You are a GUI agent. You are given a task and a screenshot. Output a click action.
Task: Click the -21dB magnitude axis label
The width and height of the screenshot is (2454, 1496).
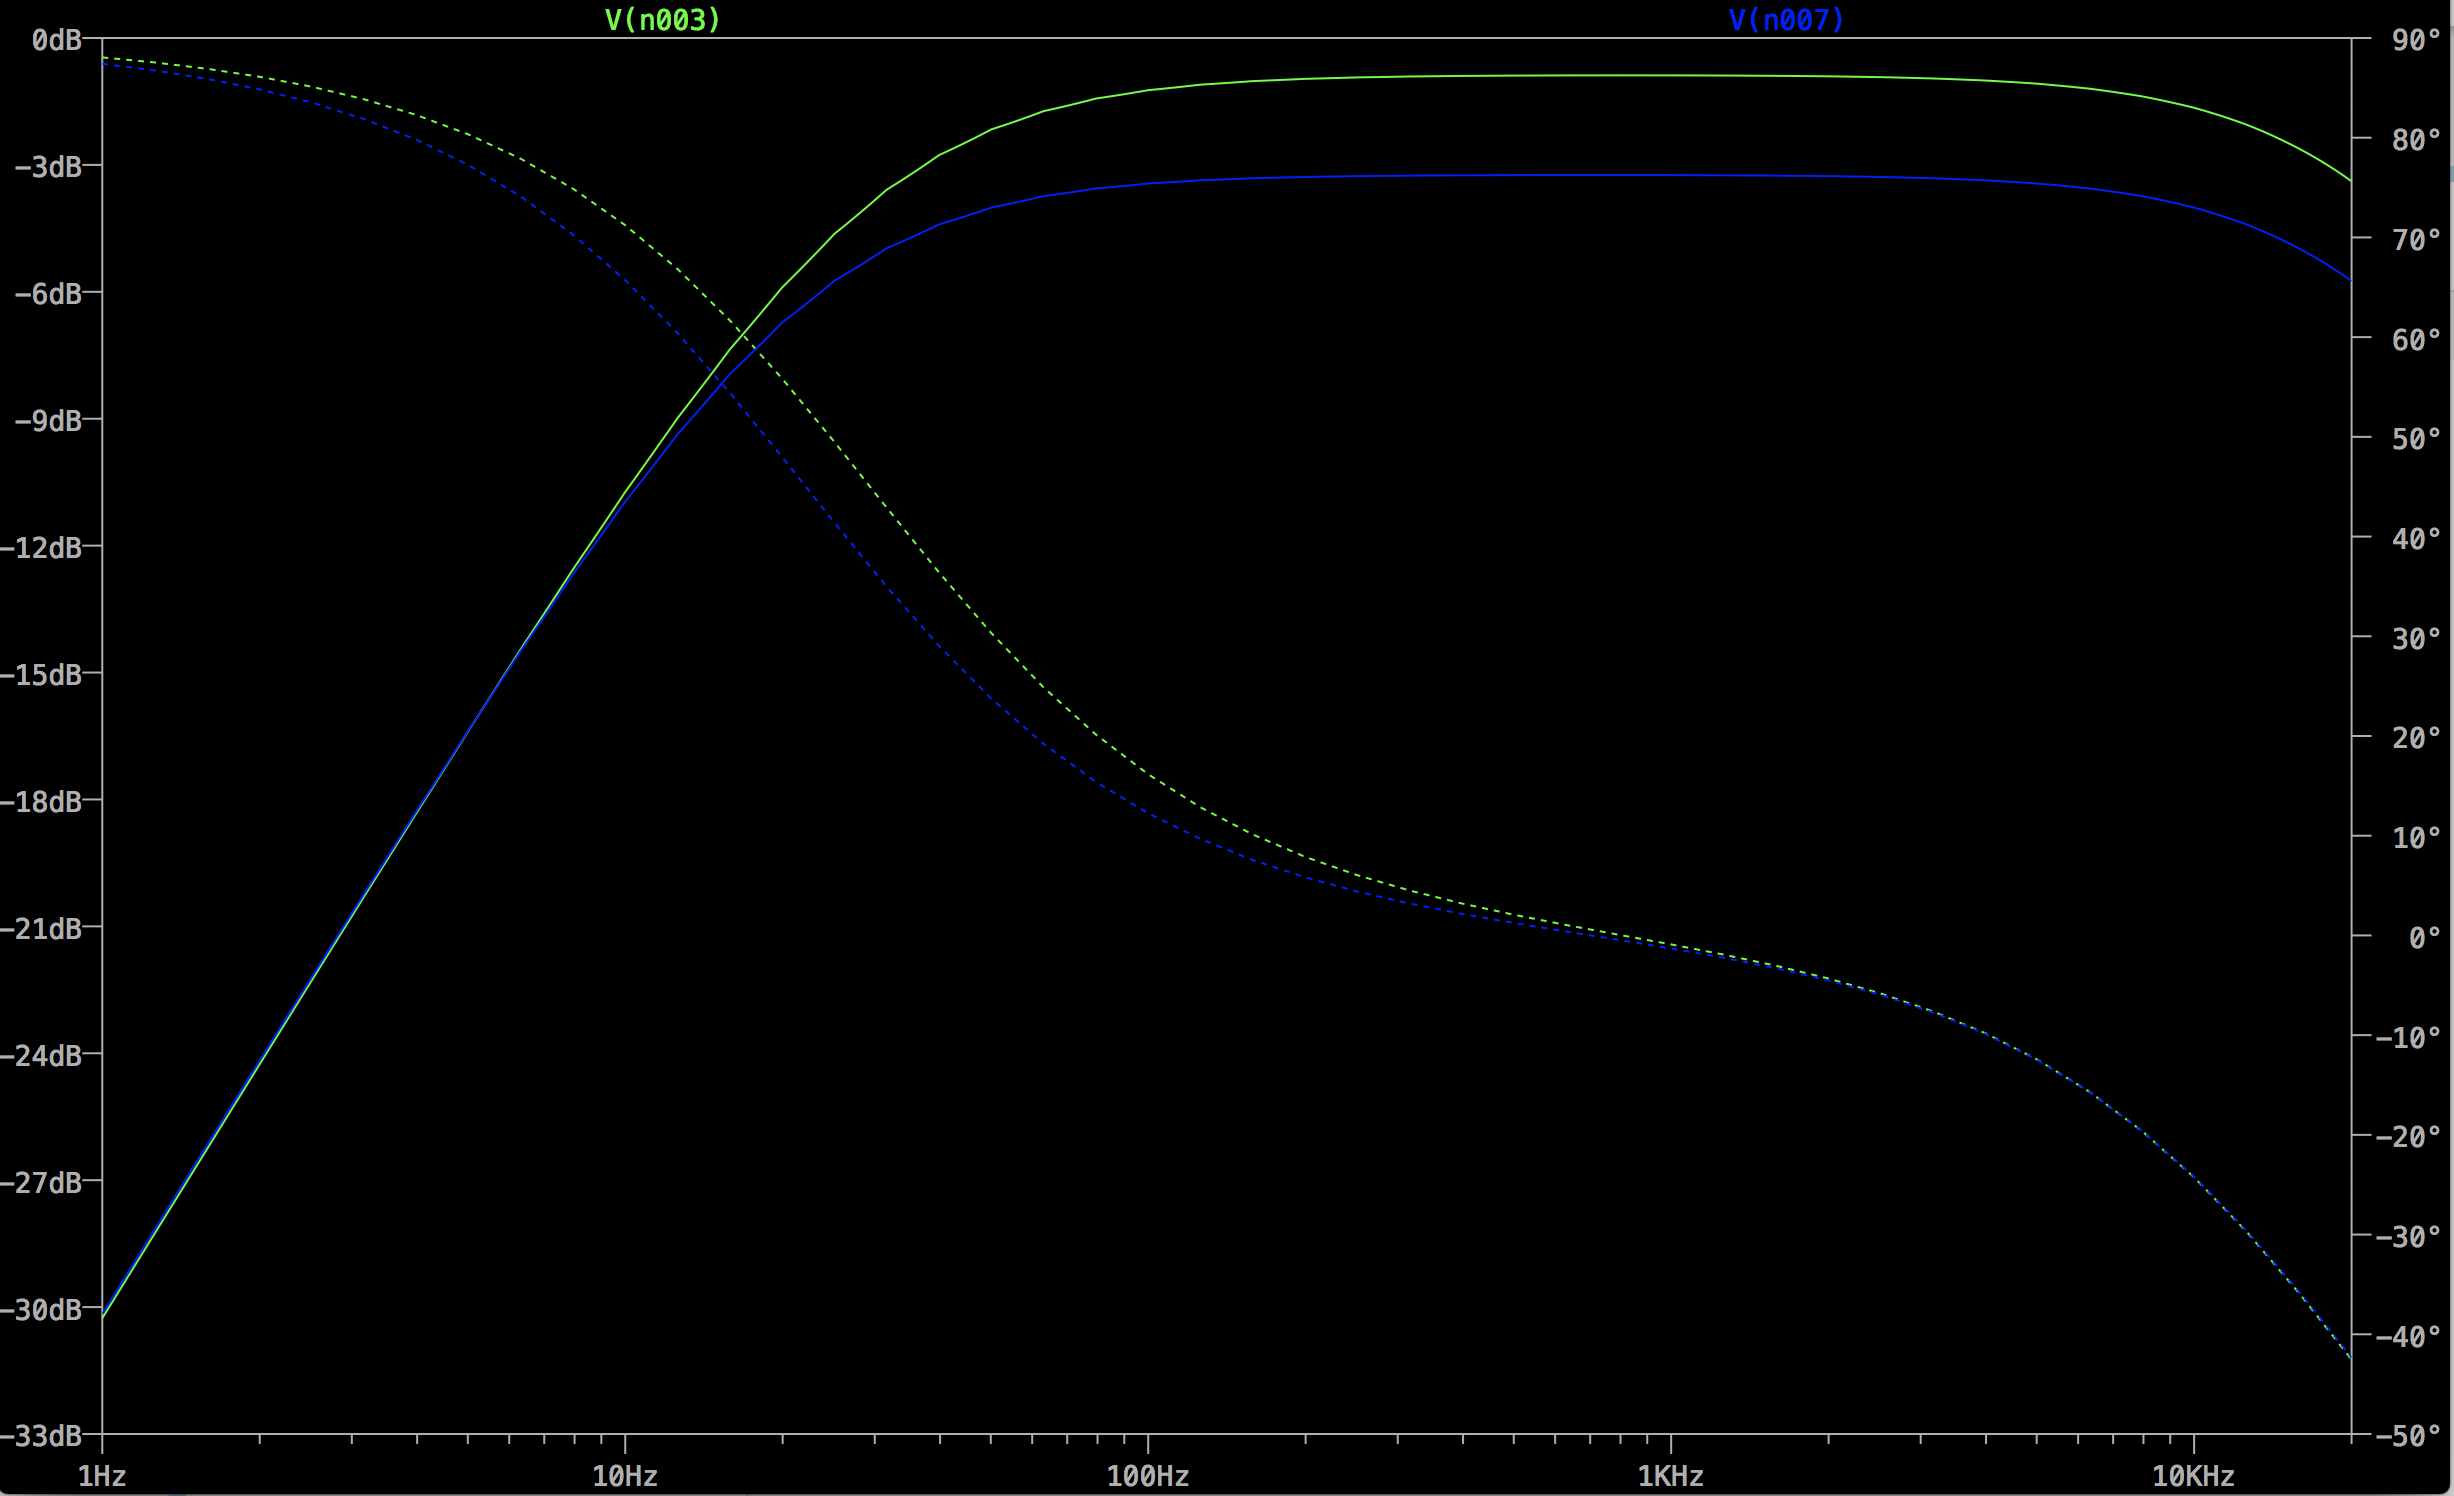(41, 929)
